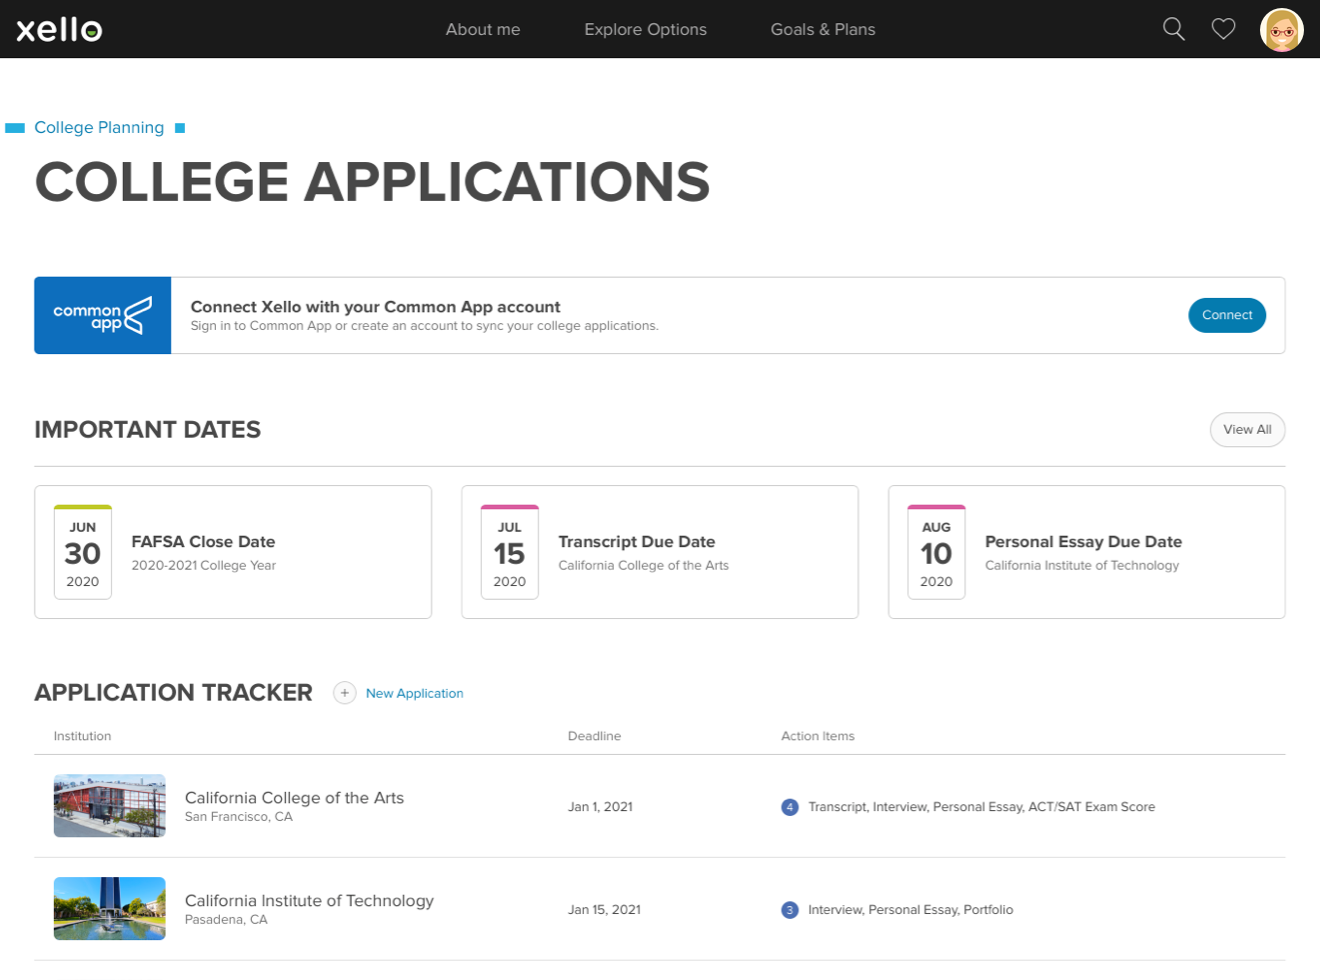
Task: Click the COLLEGE APPLICATIONS page heading
Action: (x=372, y=182)
